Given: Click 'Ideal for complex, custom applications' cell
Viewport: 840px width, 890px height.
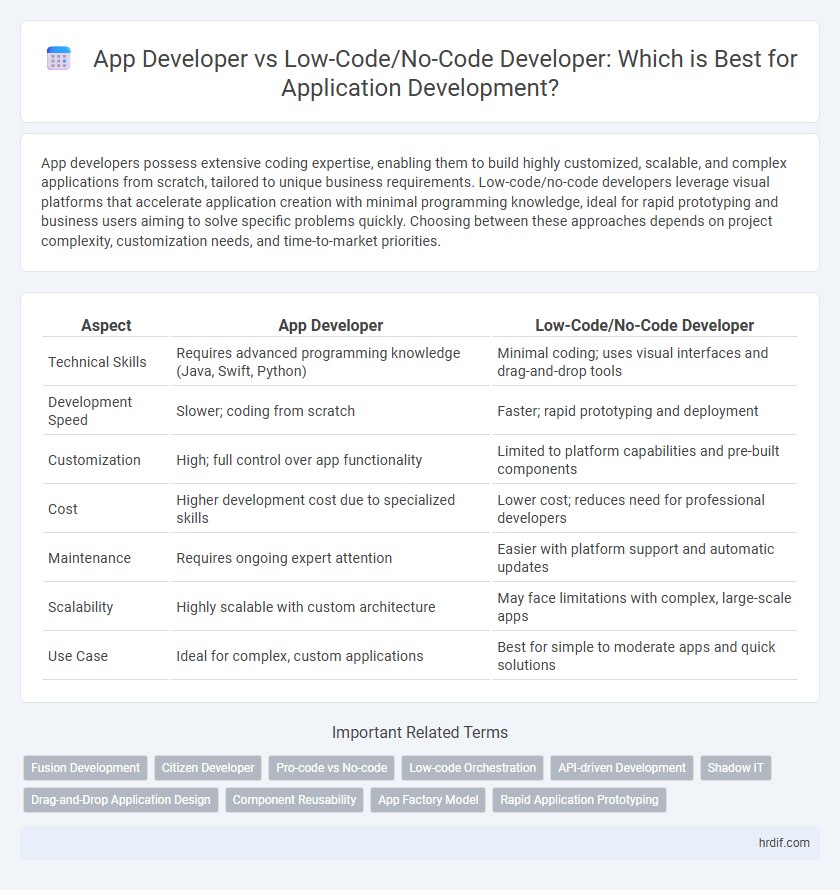Looking at the screenshot, I should pyautogui.click(x=330, y=656).
